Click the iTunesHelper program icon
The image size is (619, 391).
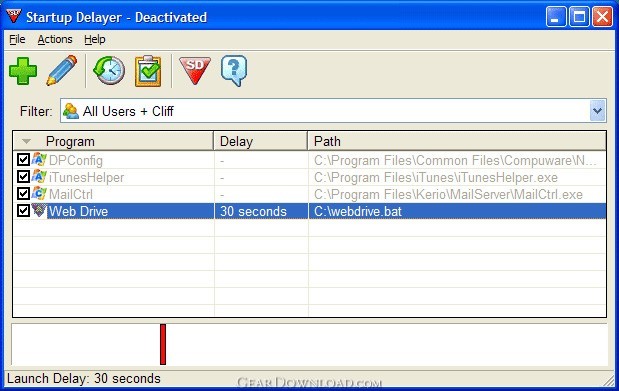tap(39, 177)
